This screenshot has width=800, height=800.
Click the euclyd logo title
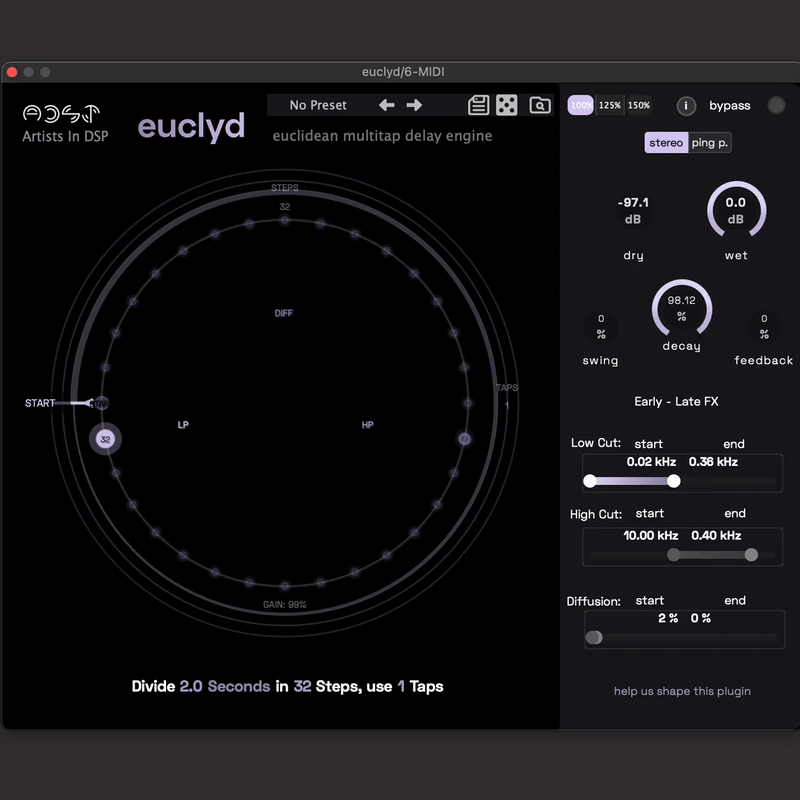[x=191, y=127]
